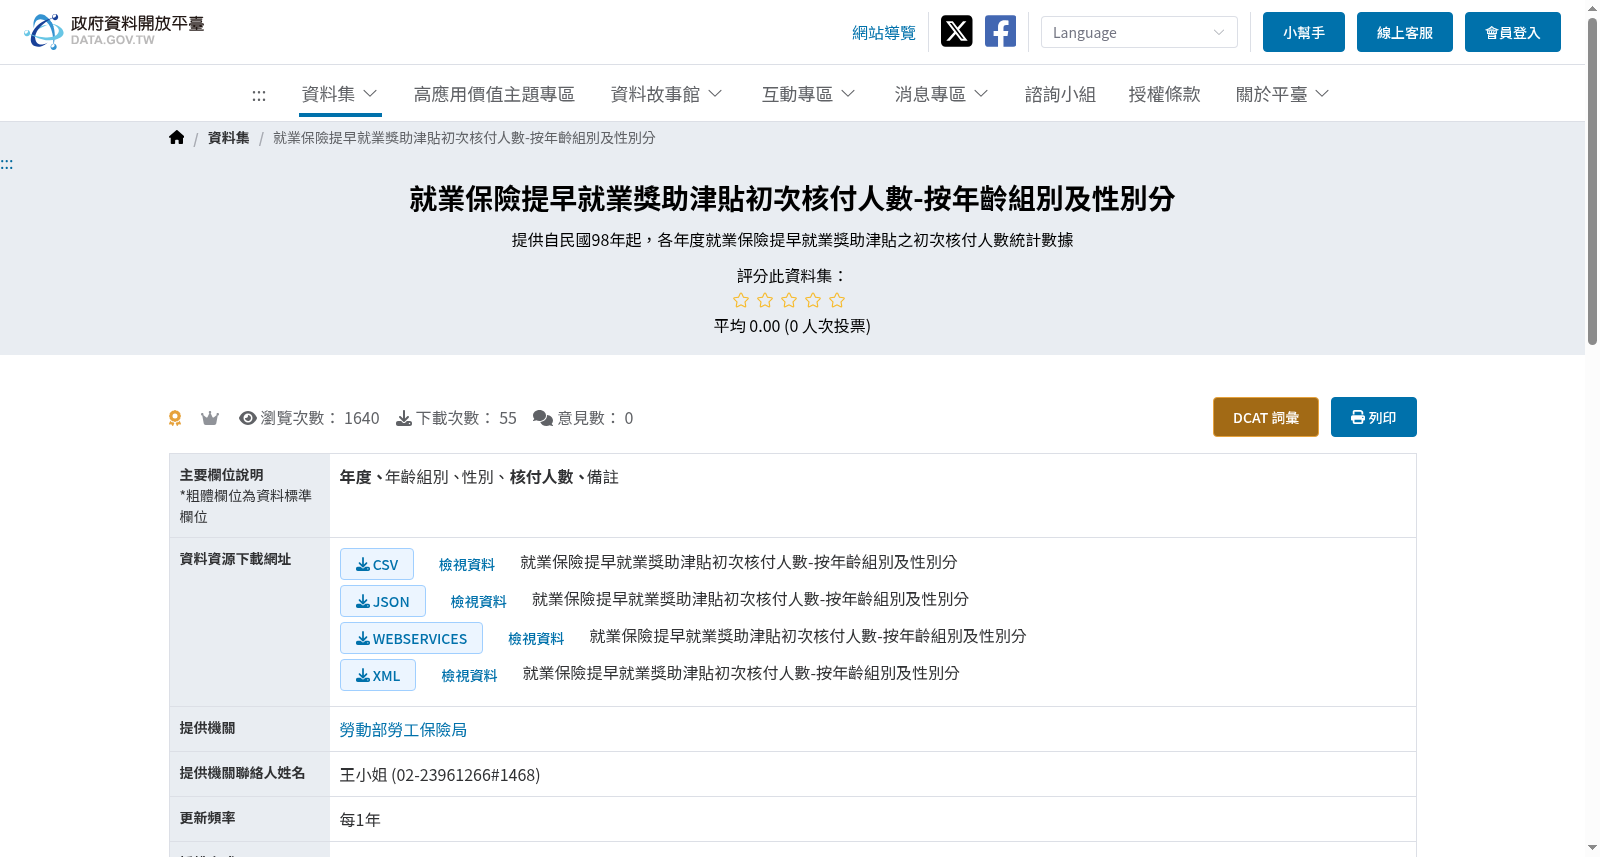Image resolution: width=1600 pixels, height=857 pixels.
Task: Open the X (Twitter) social icon
Action: click(x=957, y=31)
